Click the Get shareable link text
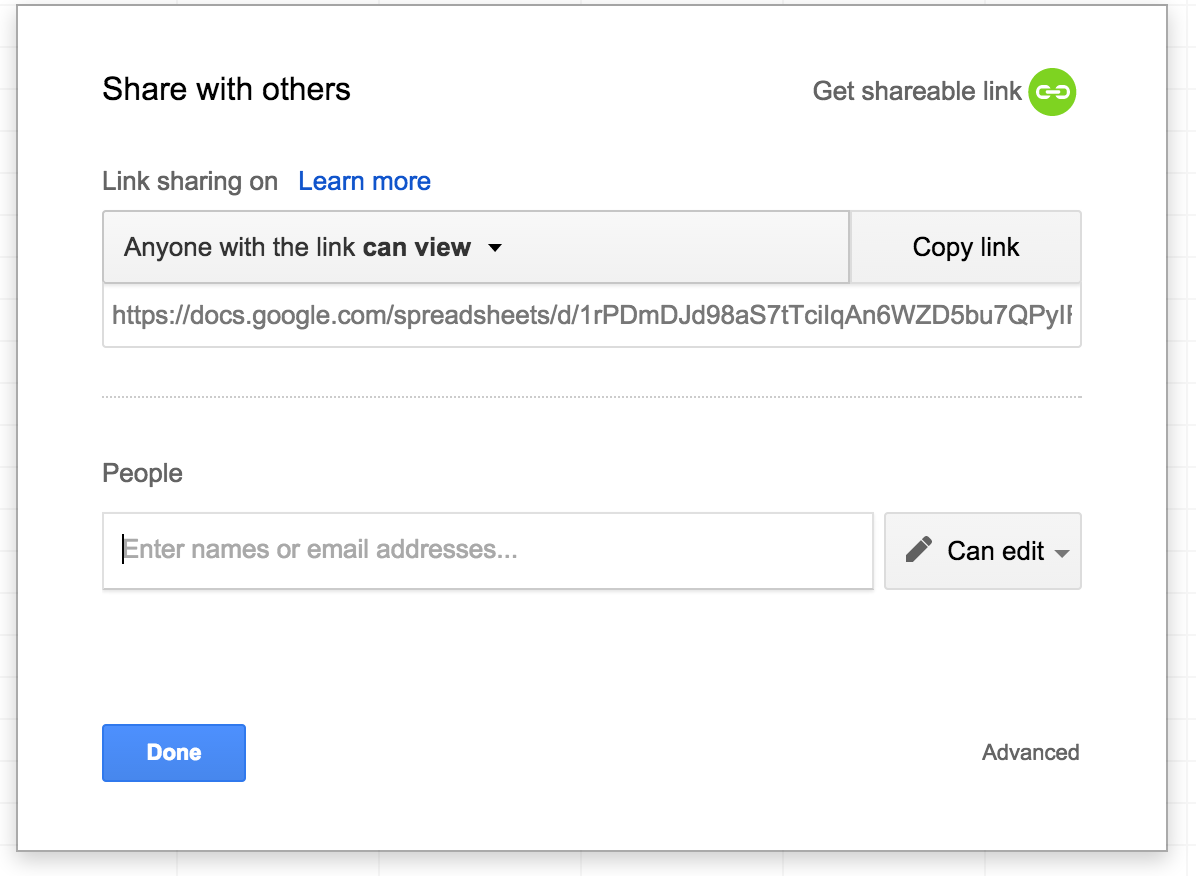 point(916,92)
